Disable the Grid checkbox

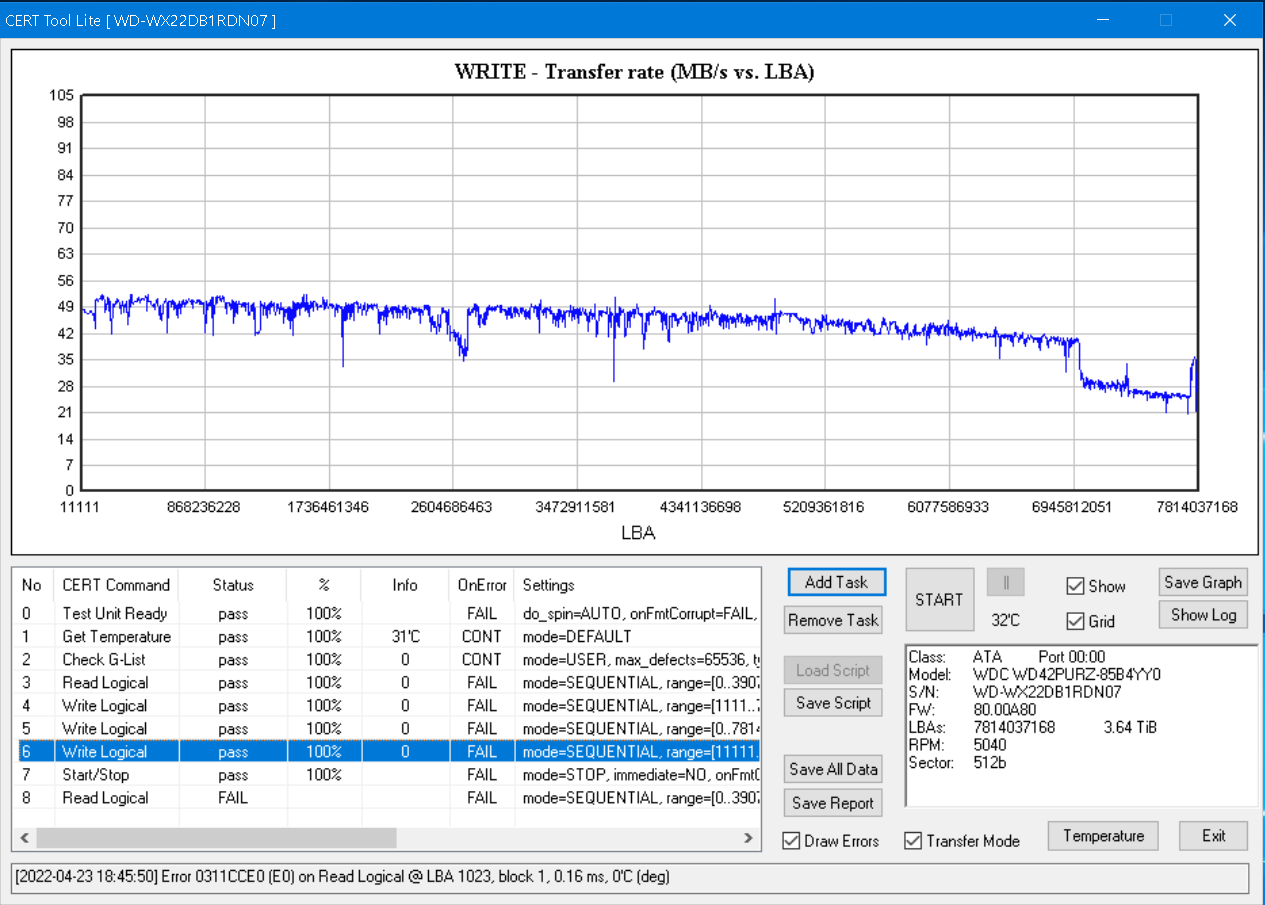click(x=1076, y=621)
